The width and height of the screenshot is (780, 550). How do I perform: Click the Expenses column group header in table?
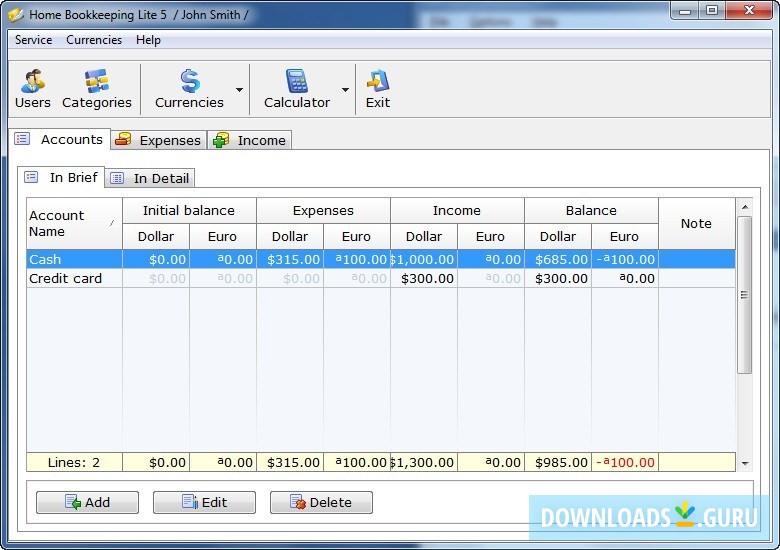tap(323, 210)
